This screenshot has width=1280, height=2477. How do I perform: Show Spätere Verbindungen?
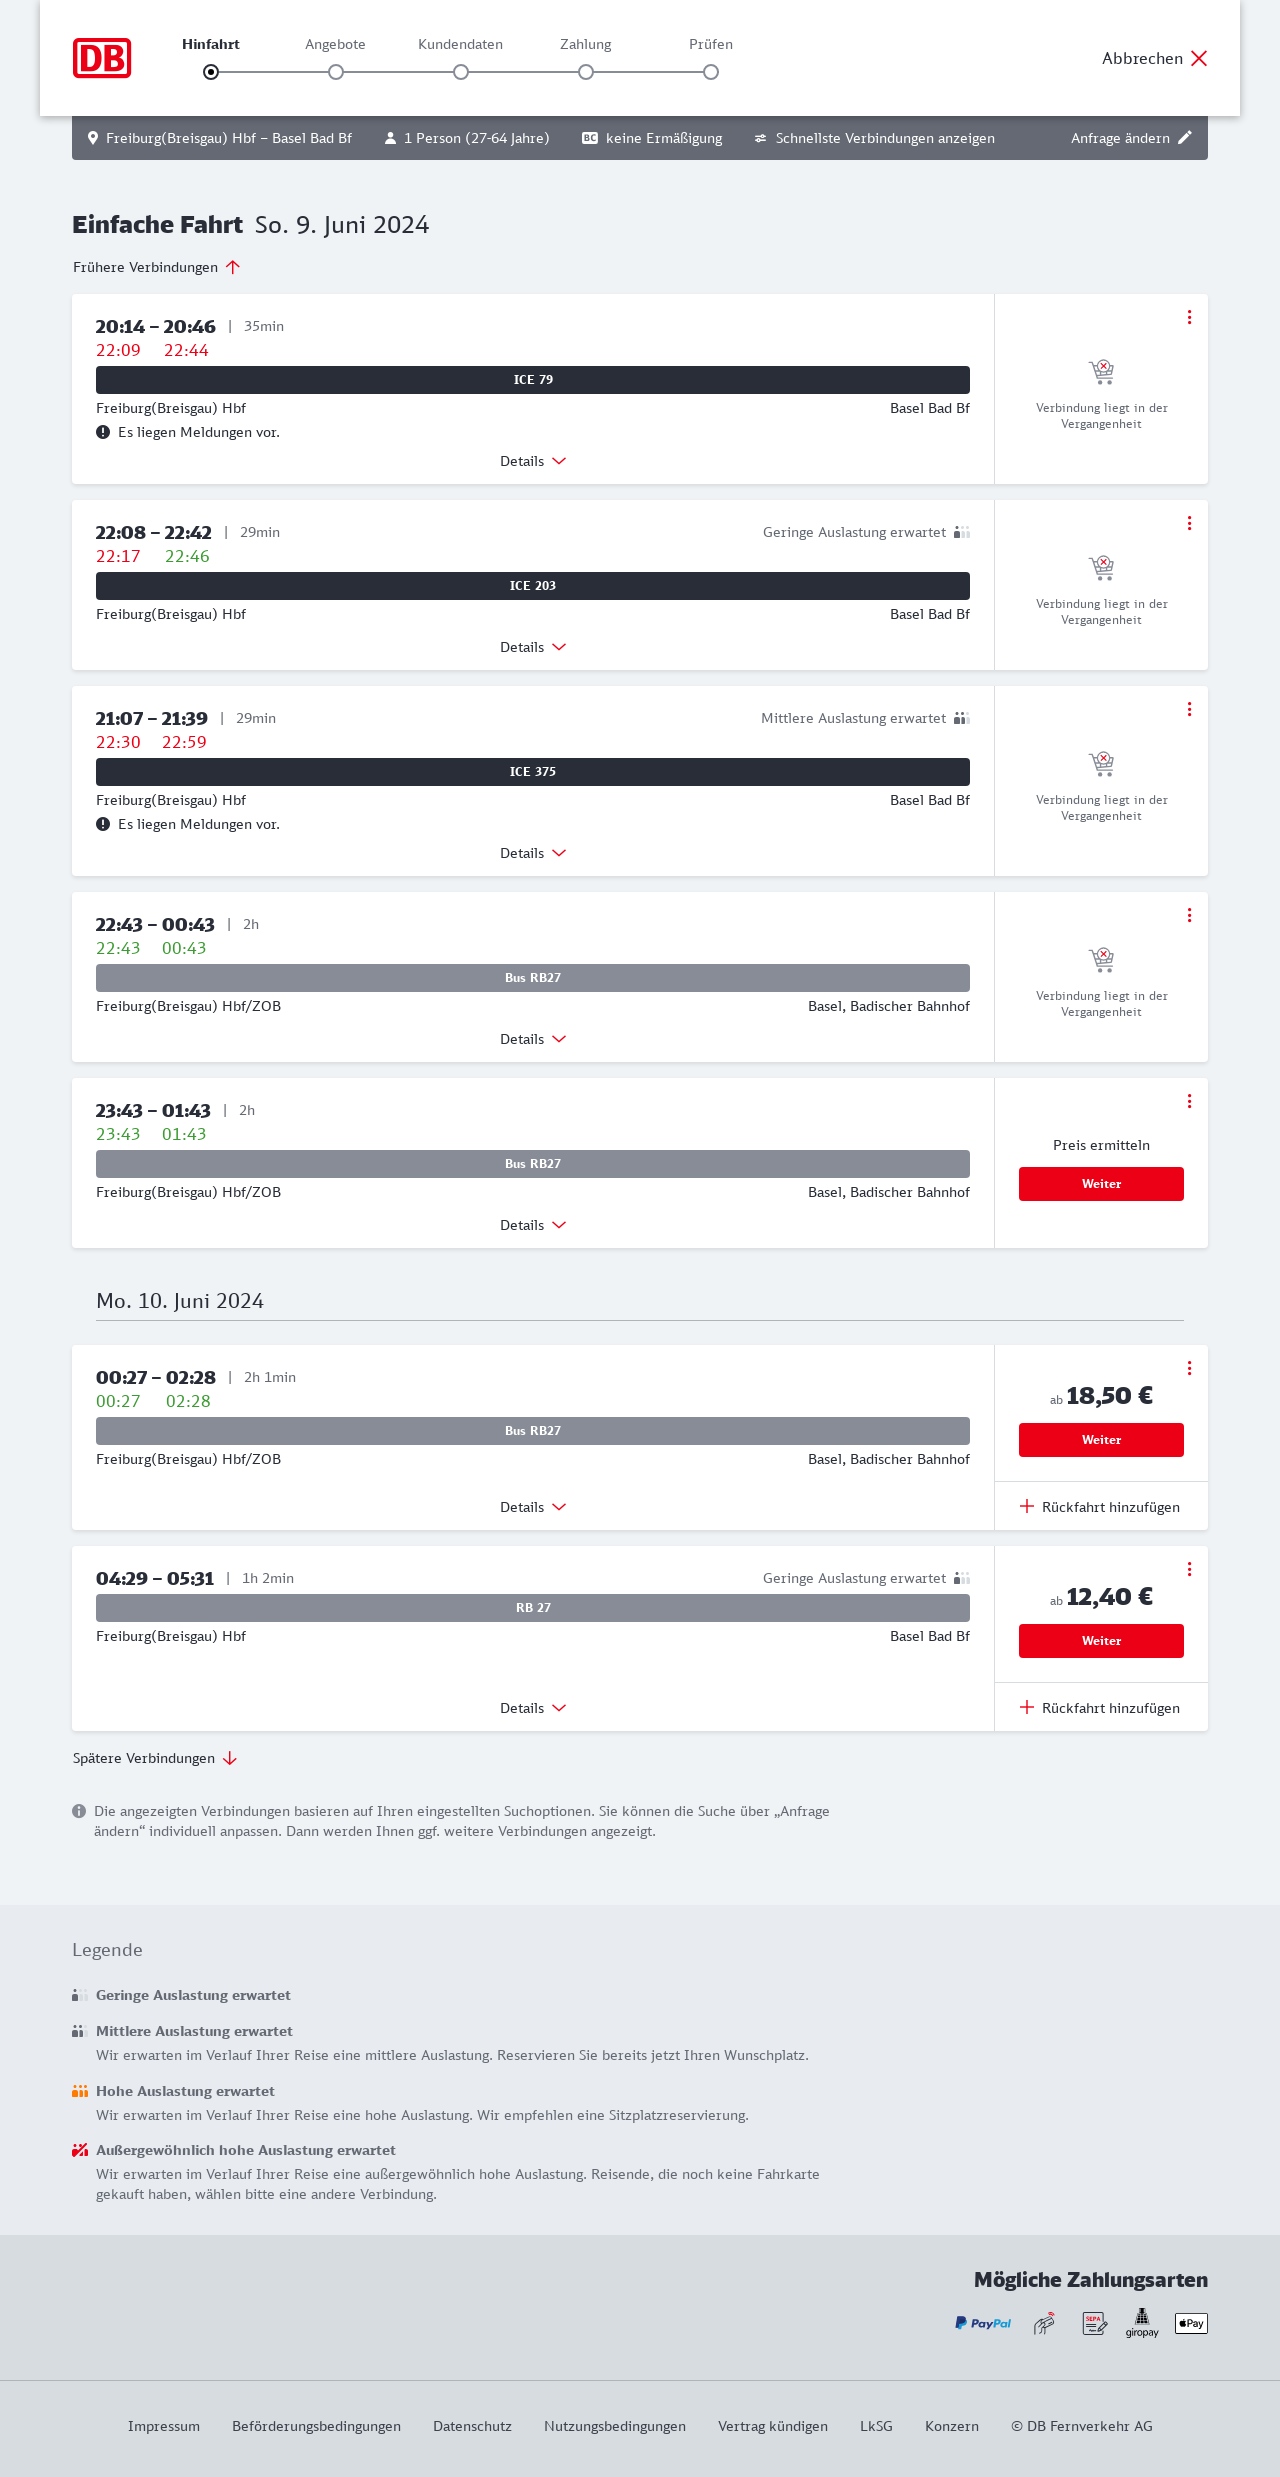155,1758
